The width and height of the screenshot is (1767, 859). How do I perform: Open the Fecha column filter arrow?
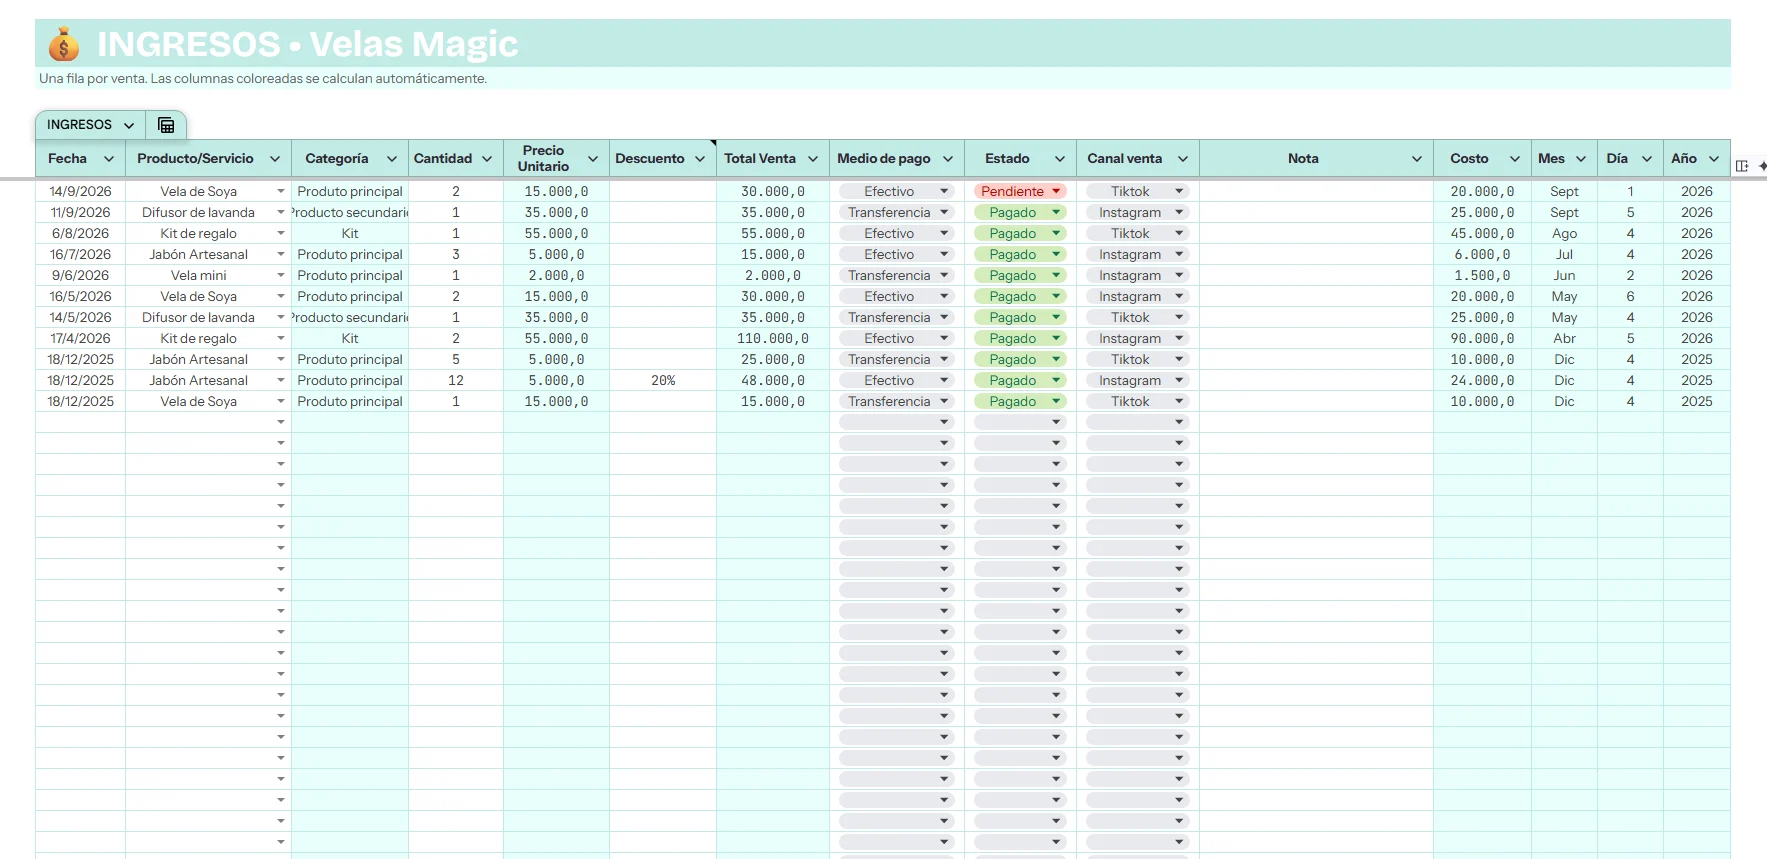[x=109, y=159]
